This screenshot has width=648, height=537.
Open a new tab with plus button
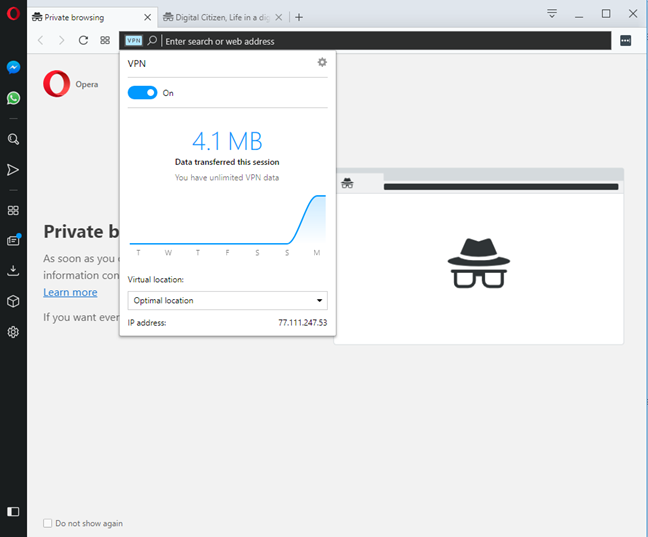pos(299,17)
